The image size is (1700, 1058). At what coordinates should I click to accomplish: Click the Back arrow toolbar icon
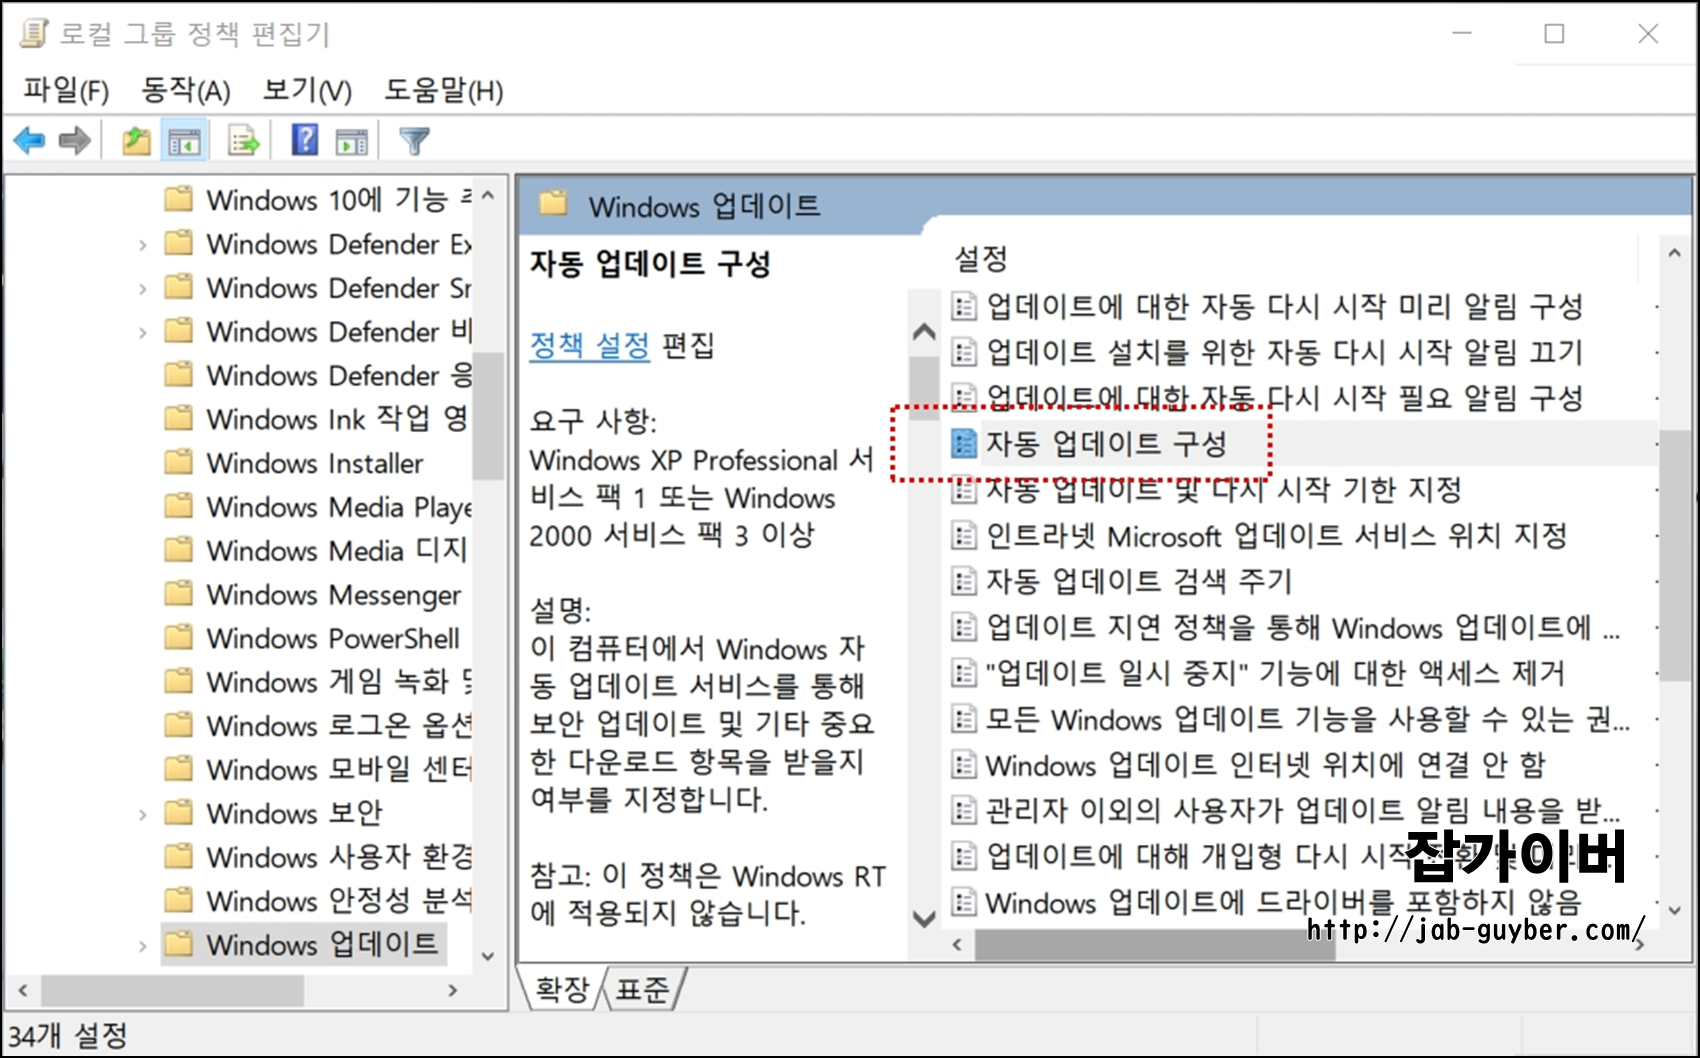(x=29, y=141)
